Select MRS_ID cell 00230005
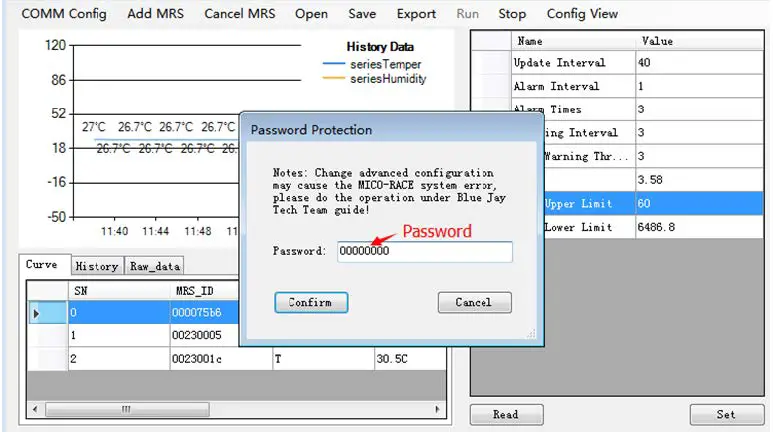Viewport: 773px width, 432px height. pos(204,335)
